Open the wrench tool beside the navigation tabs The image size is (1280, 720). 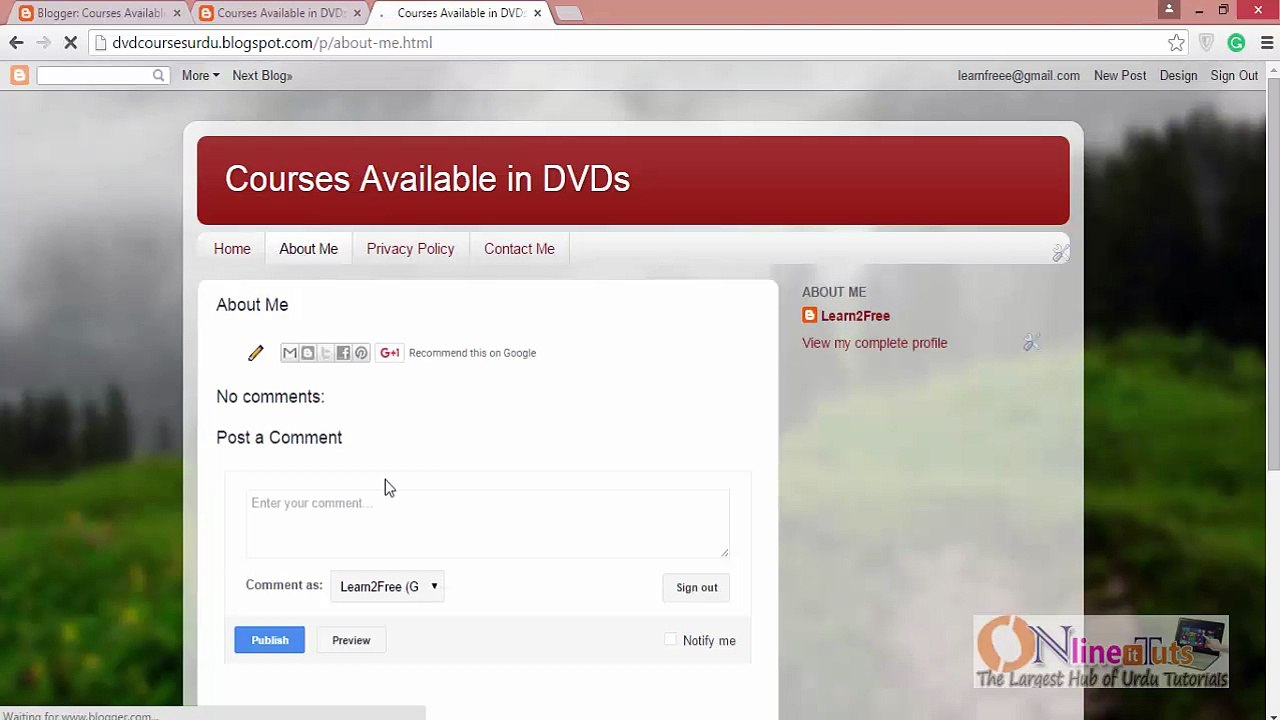click(1061, 253)
